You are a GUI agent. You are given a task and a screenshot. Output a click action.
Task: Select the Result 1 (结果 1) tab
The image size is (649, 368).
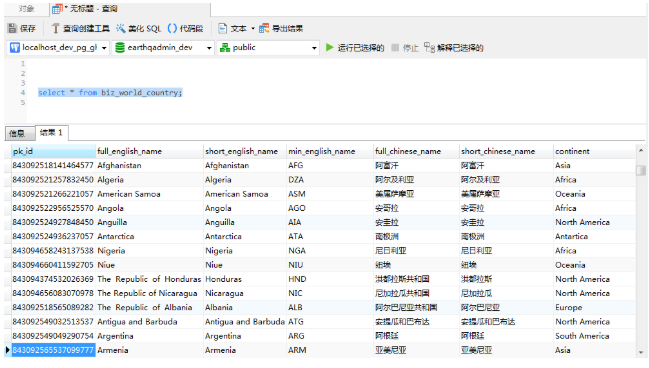51,132
